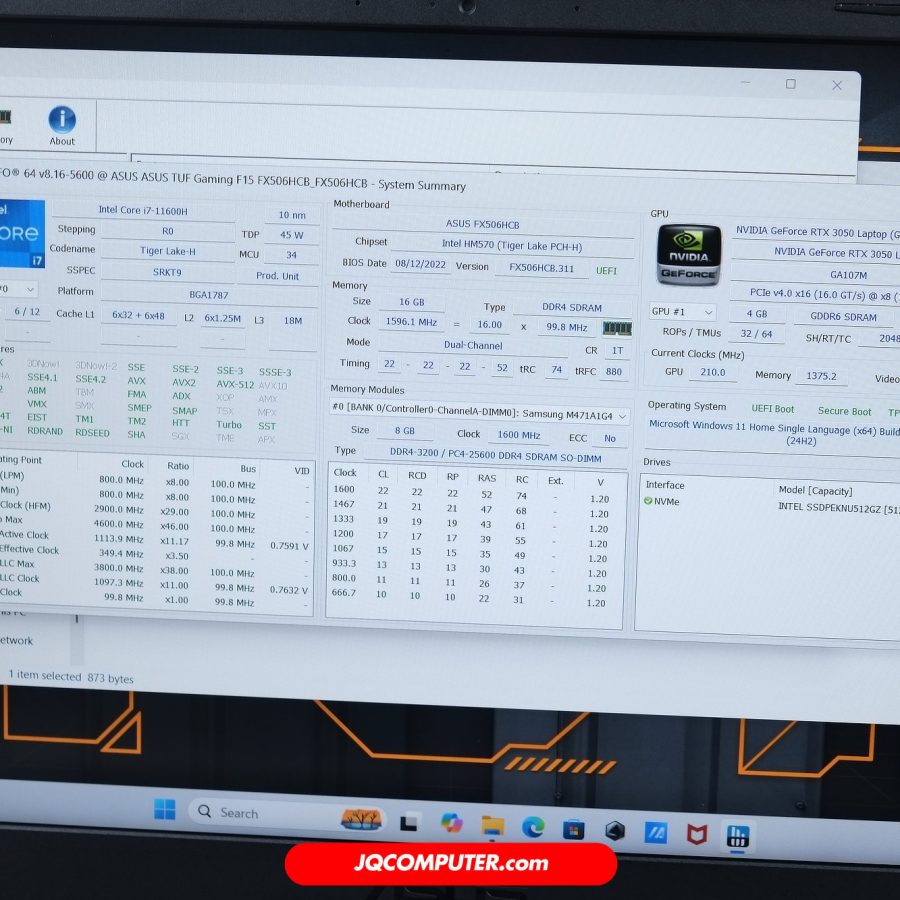Launch Microsoft Edge from the taskbar
This screenshot has height=900, width=900.
[x=533, y=828]
